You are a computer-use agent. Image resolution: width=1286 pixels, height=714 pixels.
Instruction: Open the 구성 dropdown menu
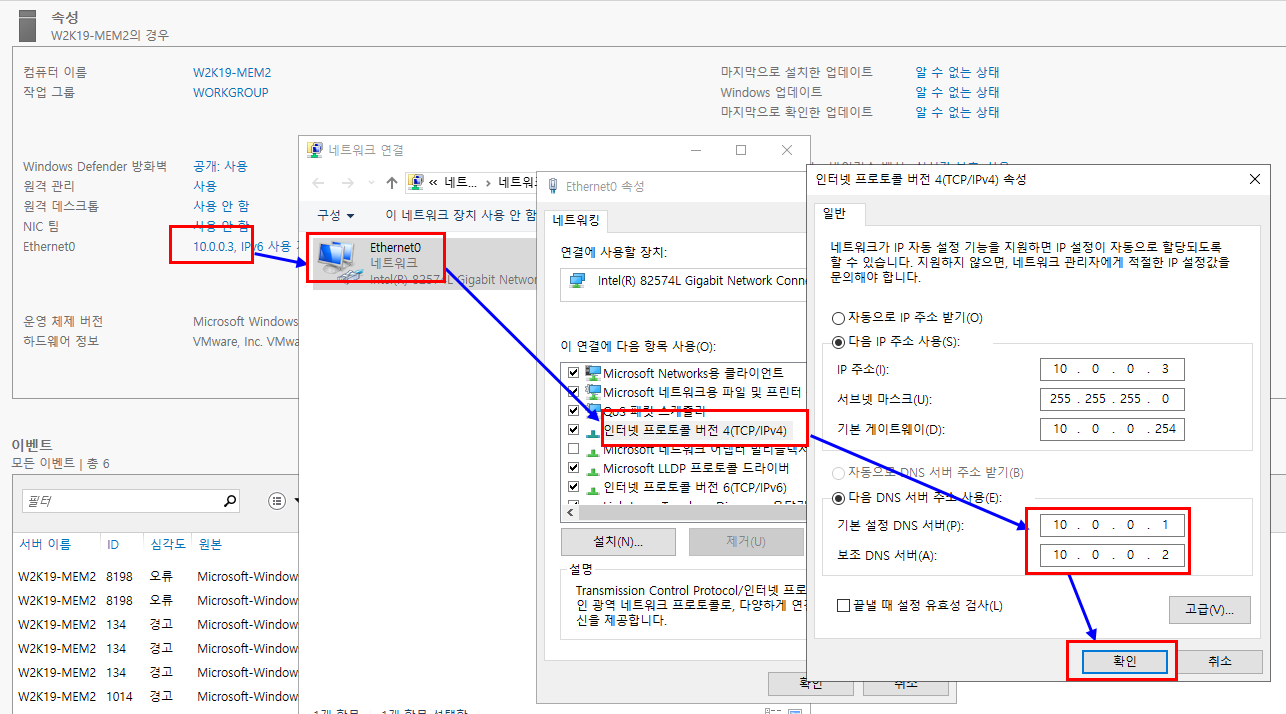coord(335,215)
